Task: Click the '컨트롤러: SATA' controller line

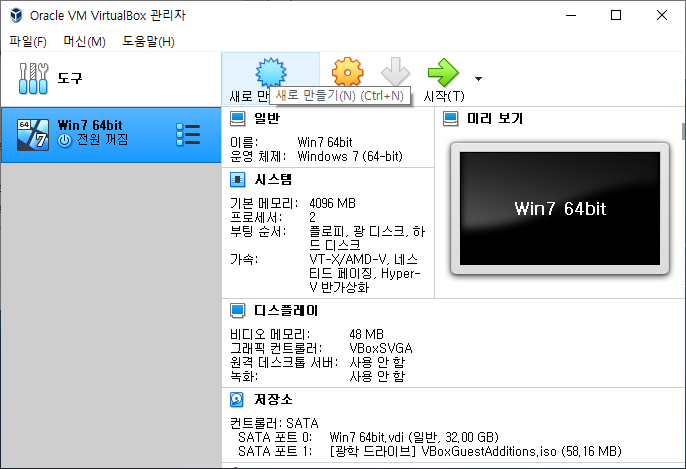Action: 274,424
